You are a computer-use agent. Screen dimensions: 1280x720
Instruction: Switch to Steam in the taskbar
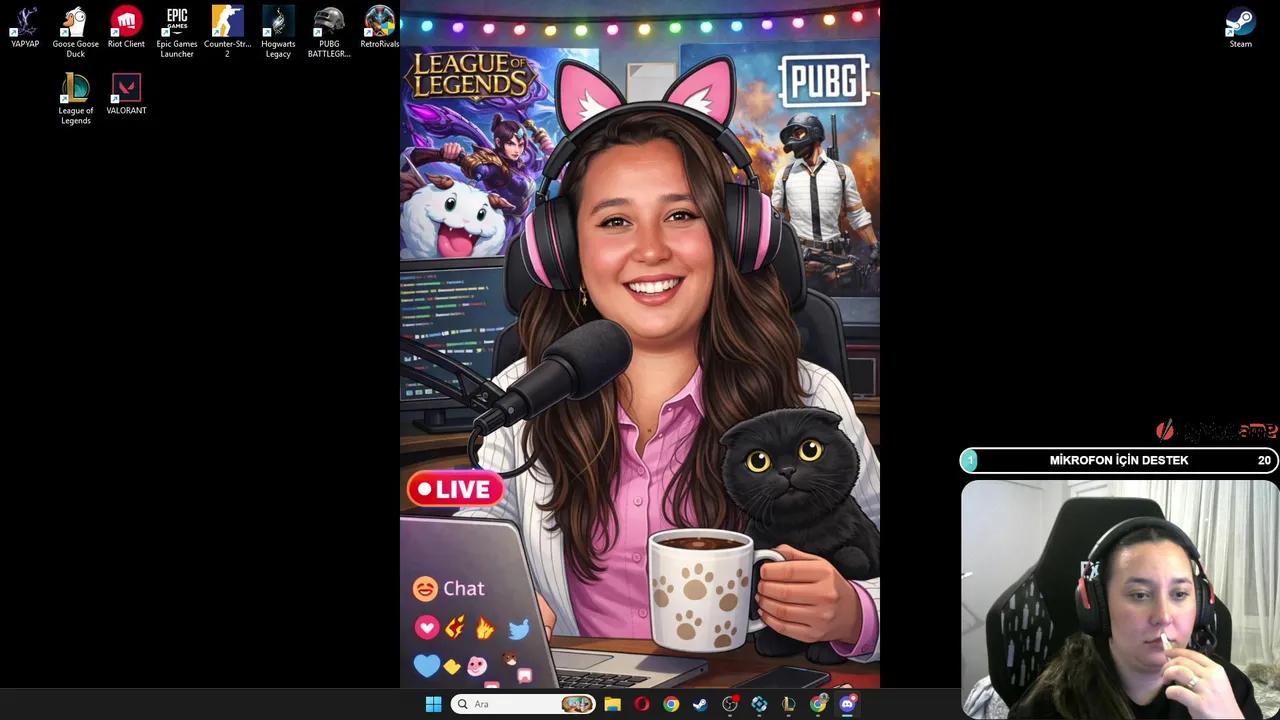click(700, 704)
